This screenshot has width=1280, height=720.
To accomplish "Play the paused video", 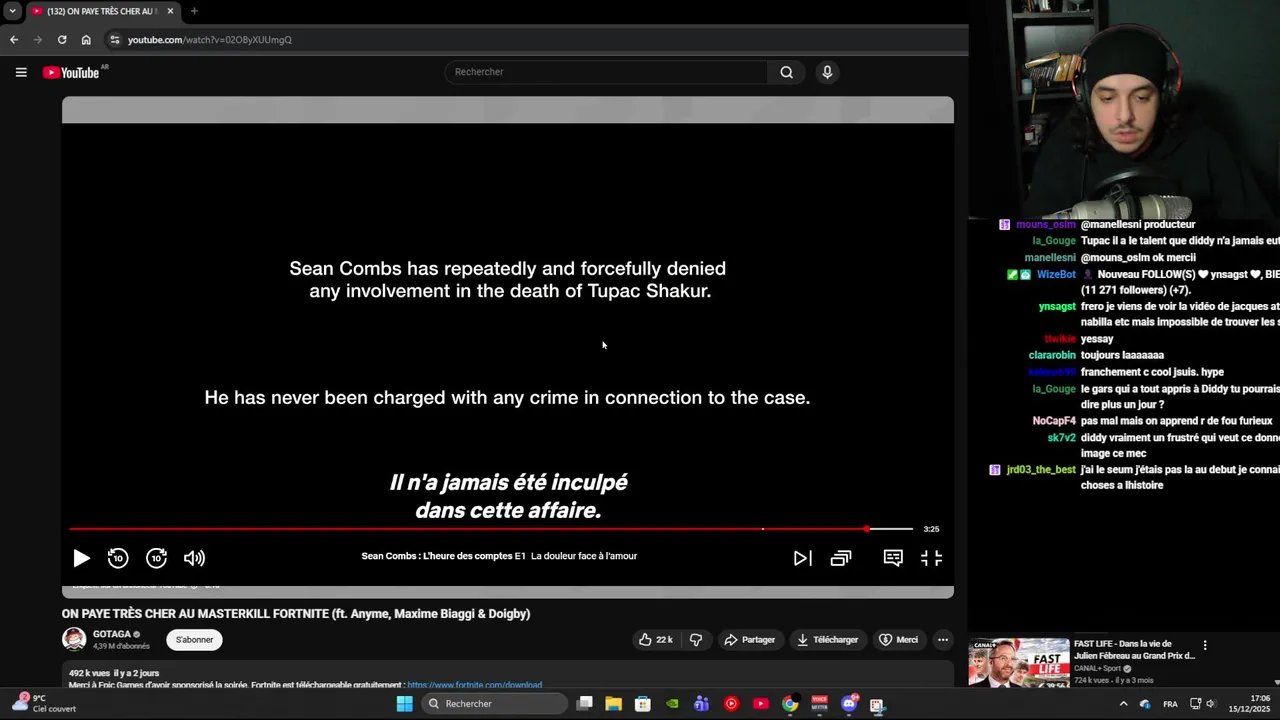I will pos(81,558).
